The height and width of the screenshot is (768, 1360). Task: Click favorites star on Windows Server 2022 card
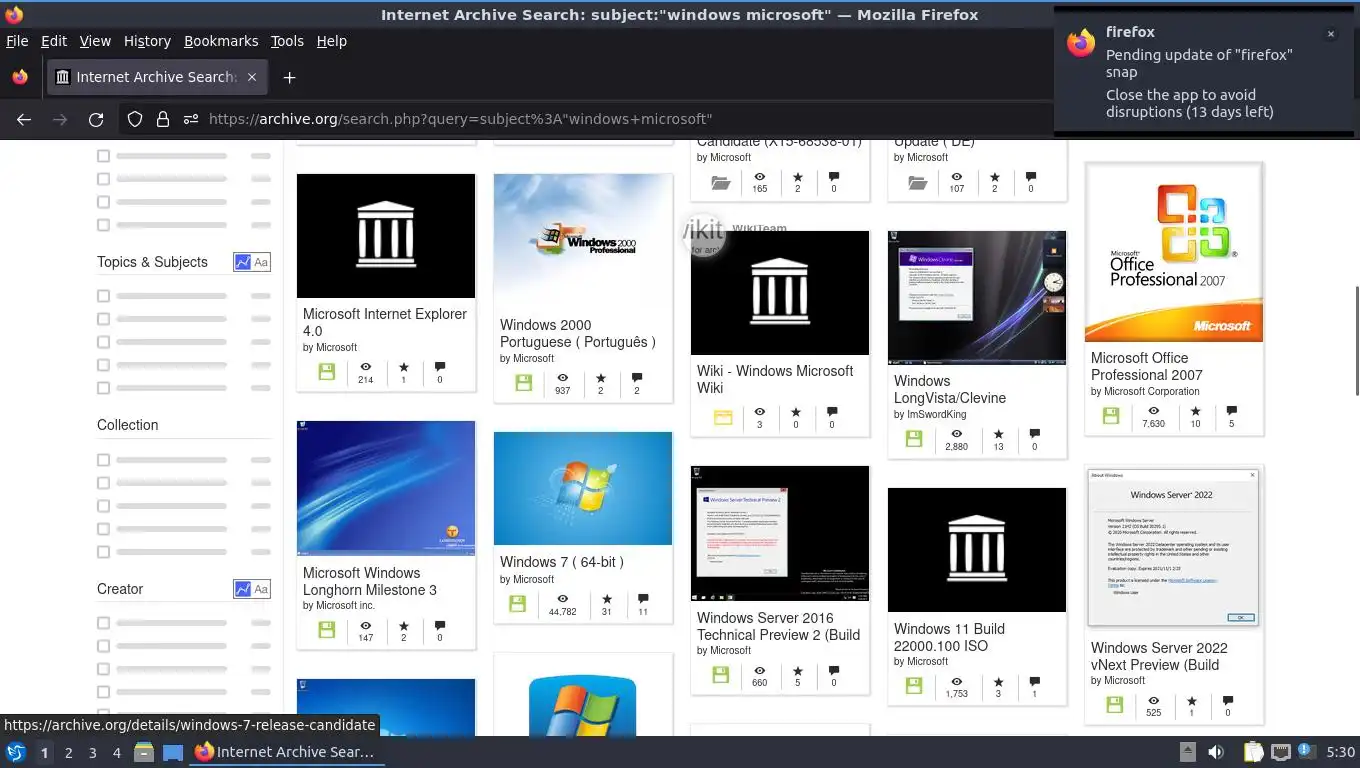pos(1191,701)
